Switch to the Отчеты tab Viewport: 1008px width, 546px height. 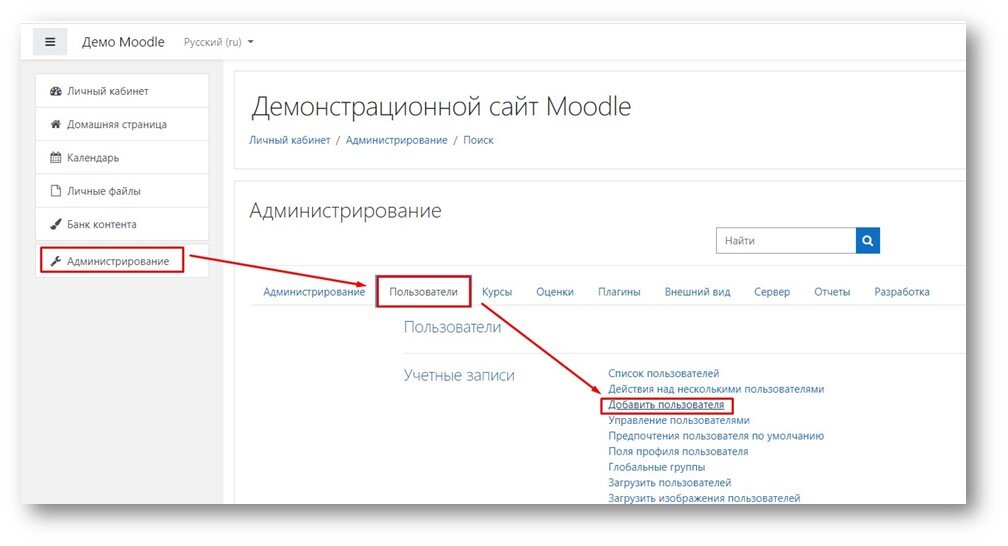[832, 292]
